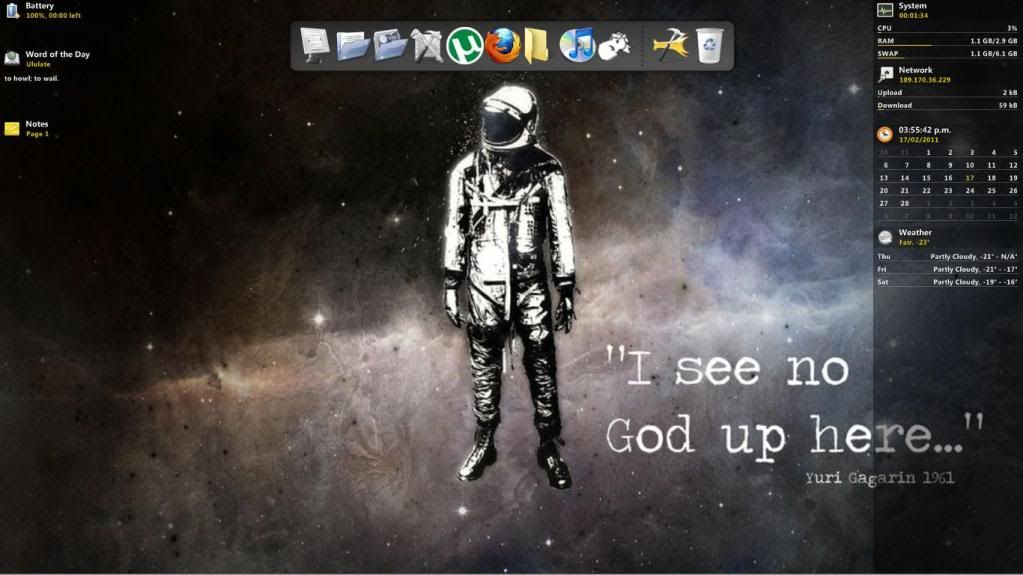Click the date 17/02/2011
The width and height of the screenshot is (1023, 575).
tap(919, 140)
